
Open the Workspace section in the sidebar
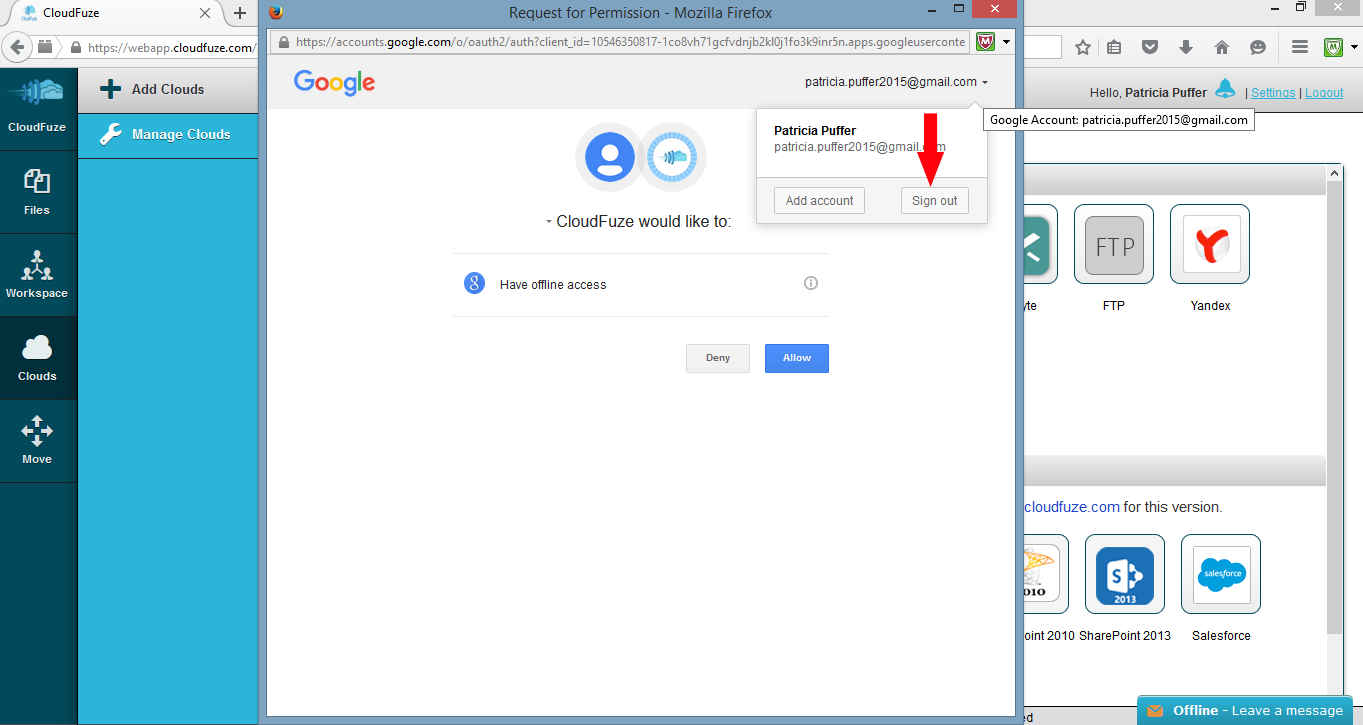(x=37, y=275)
